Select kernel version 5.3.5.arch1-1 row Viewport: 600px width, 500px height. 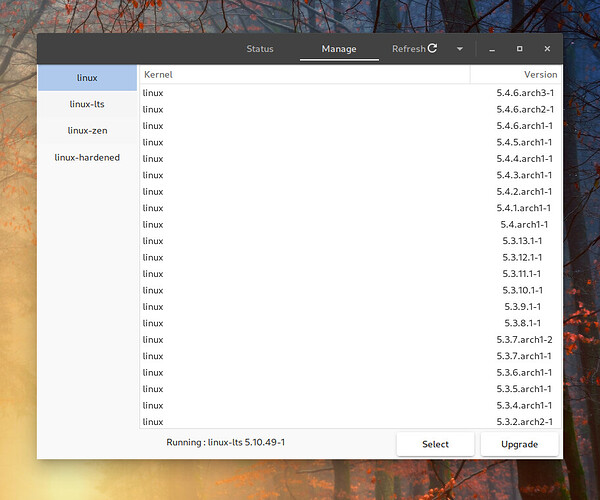351,389
